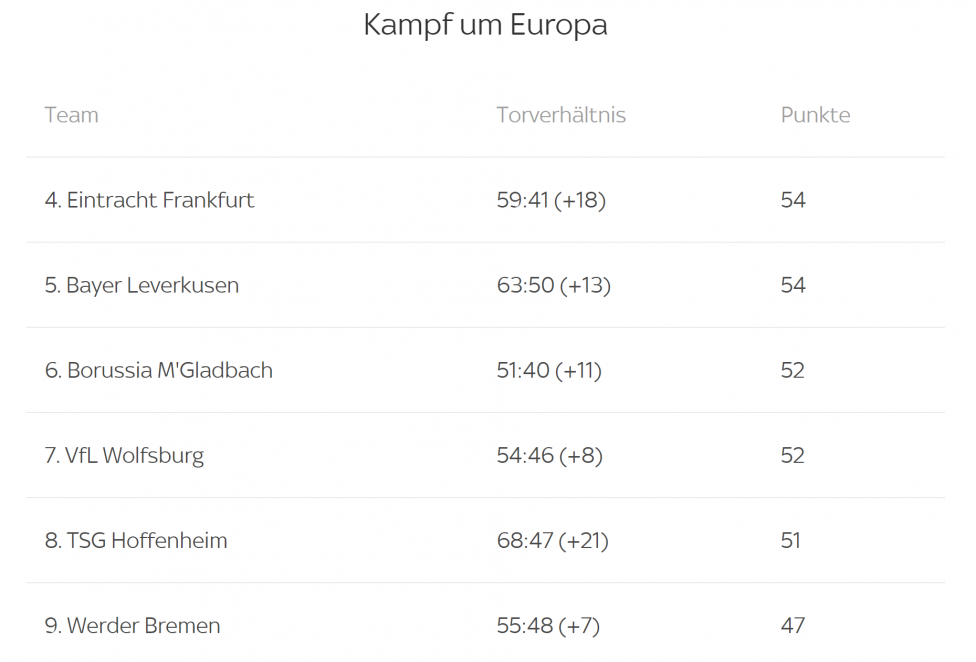Select the Team column header

pos(72,115)
